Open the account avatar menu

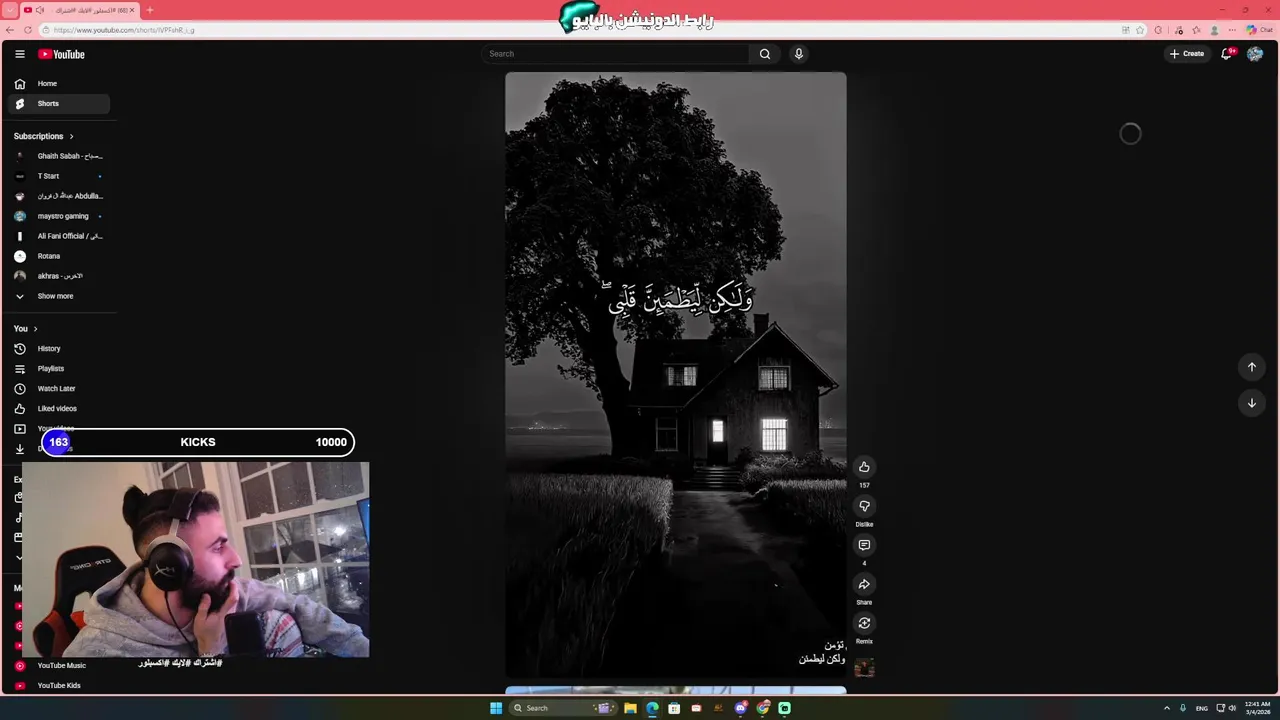coord(1255,54)
